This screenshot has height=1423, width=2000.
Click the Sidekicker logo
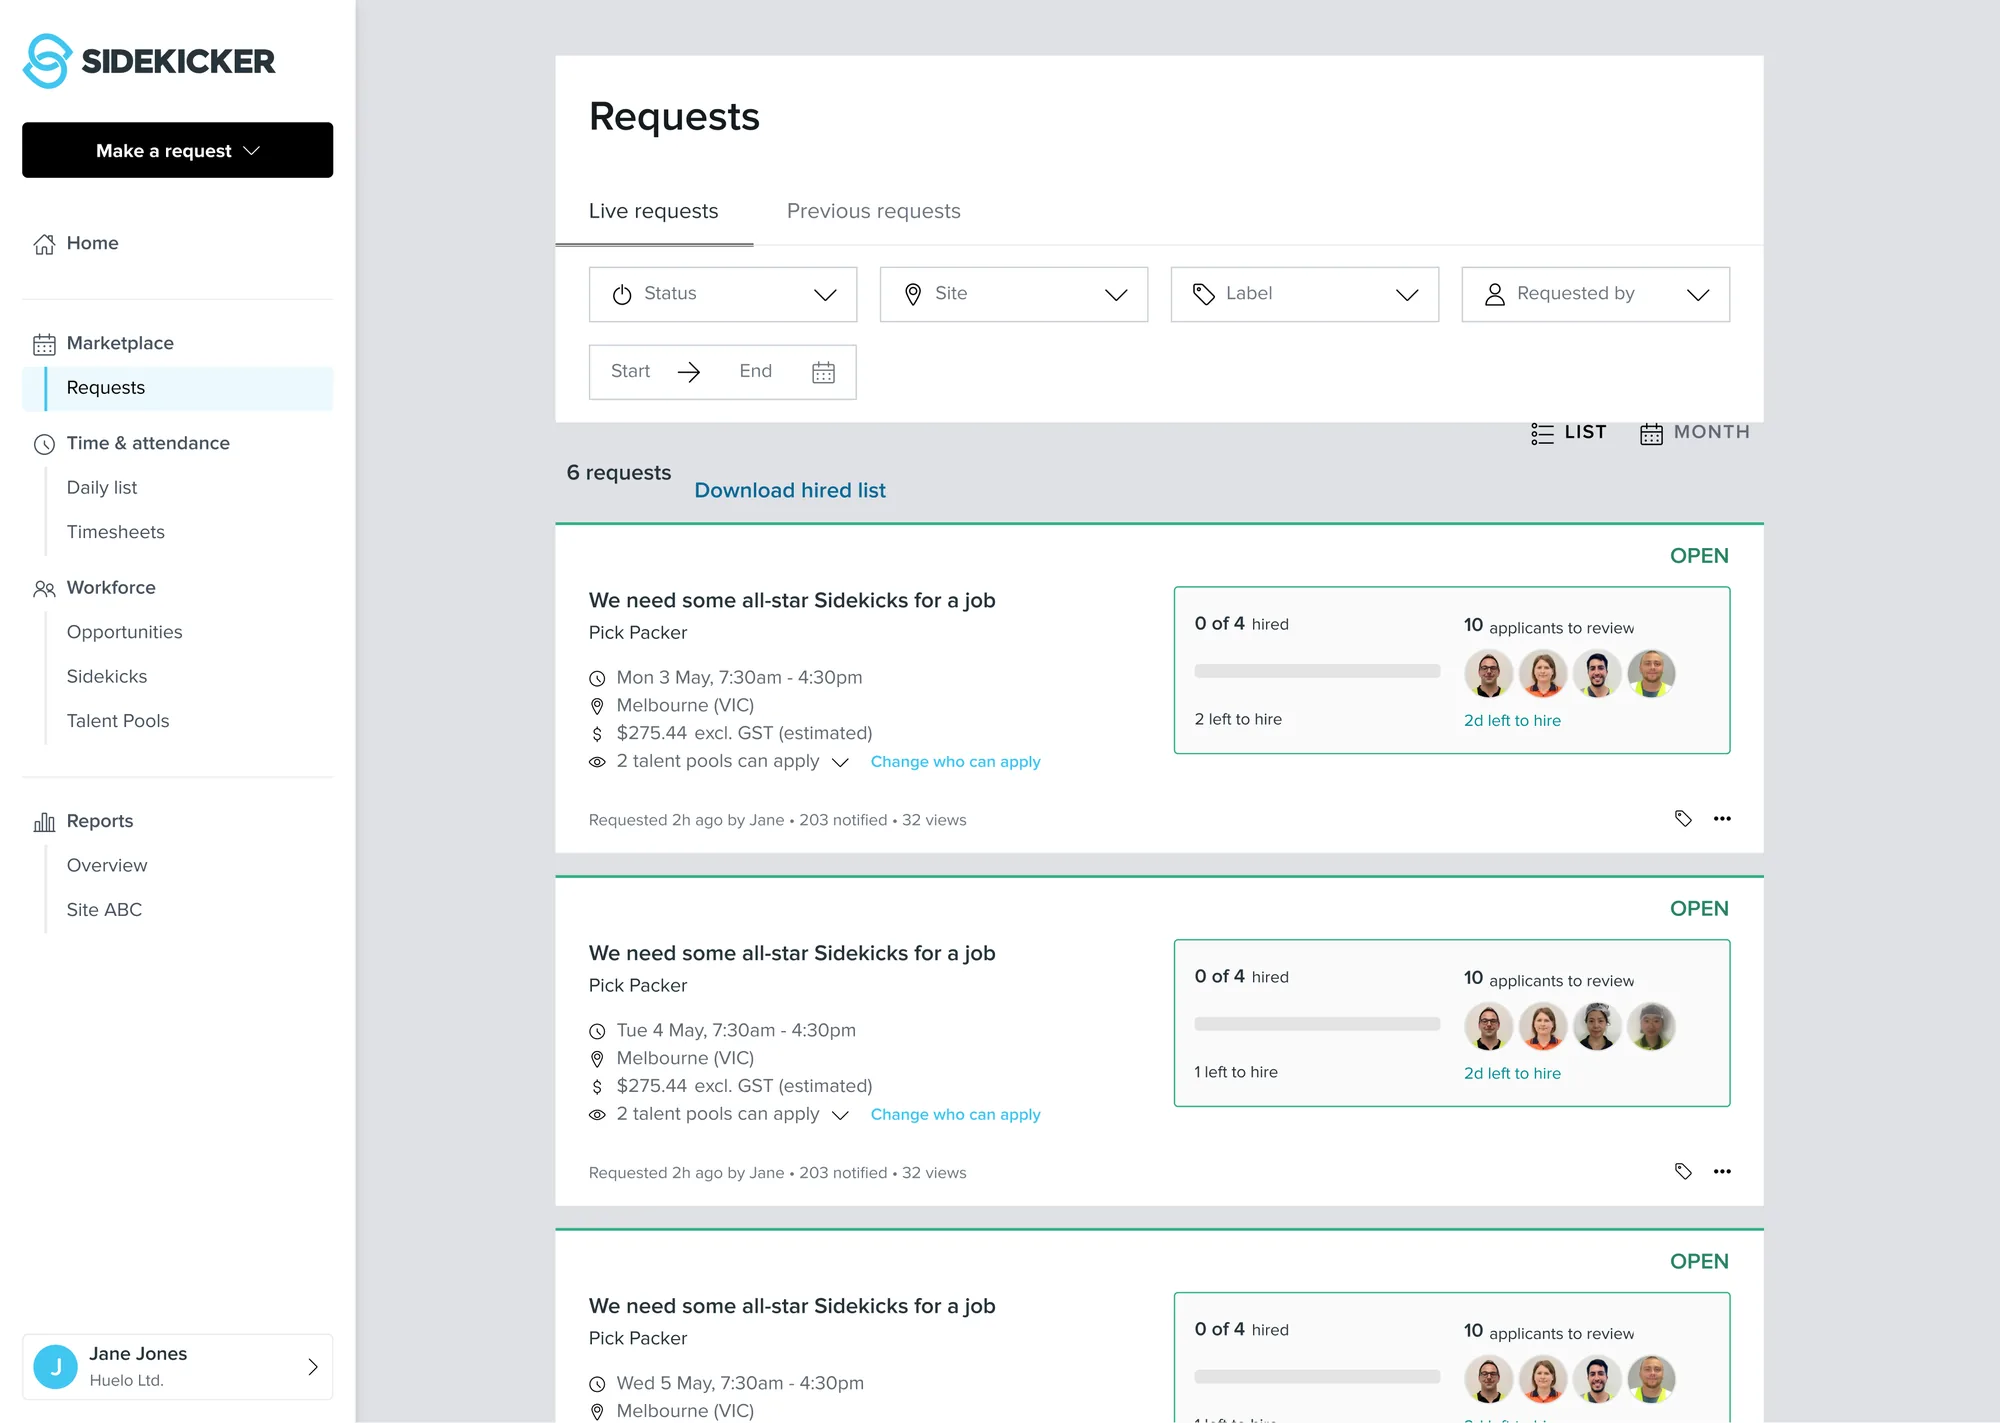149,61
